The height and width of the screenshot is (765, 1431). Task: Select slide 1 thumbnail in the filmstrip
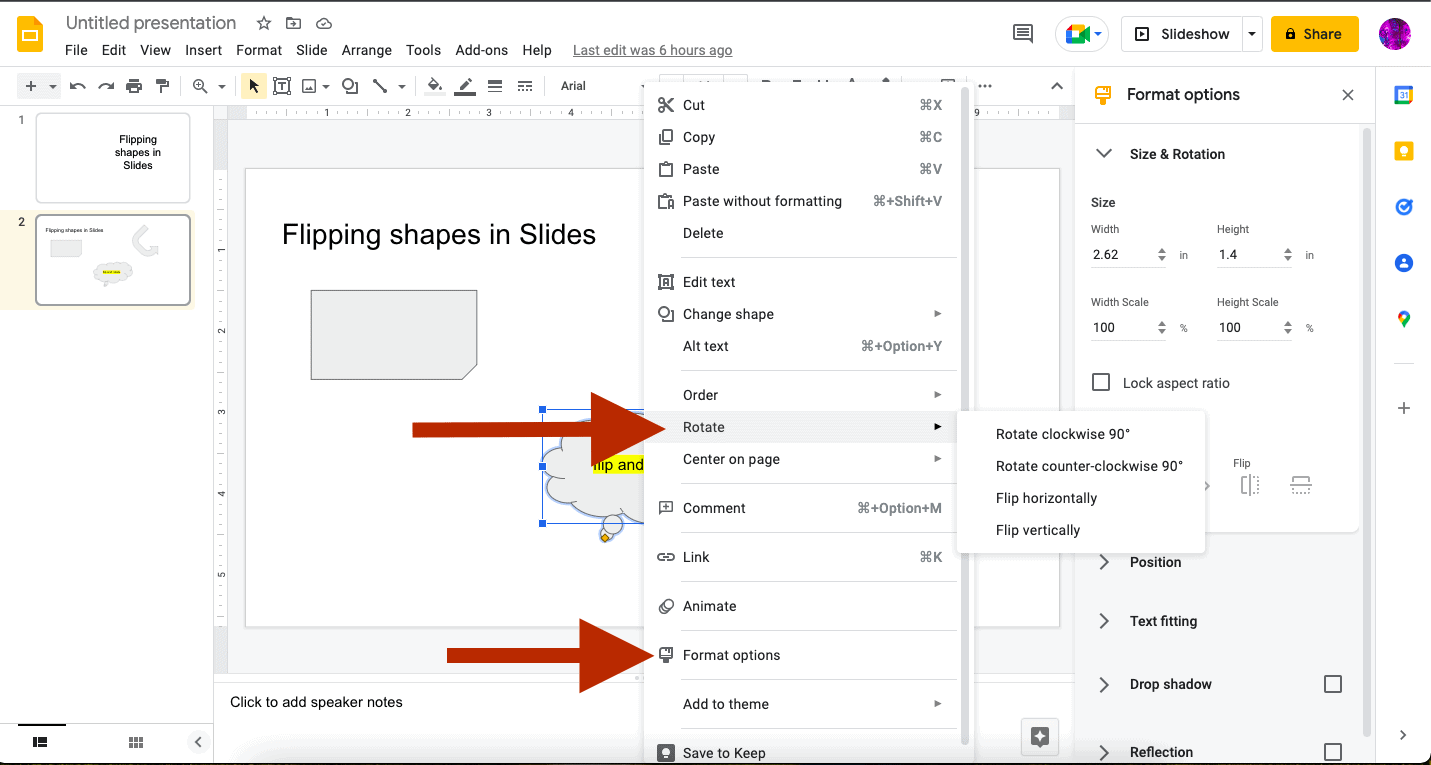112,157
